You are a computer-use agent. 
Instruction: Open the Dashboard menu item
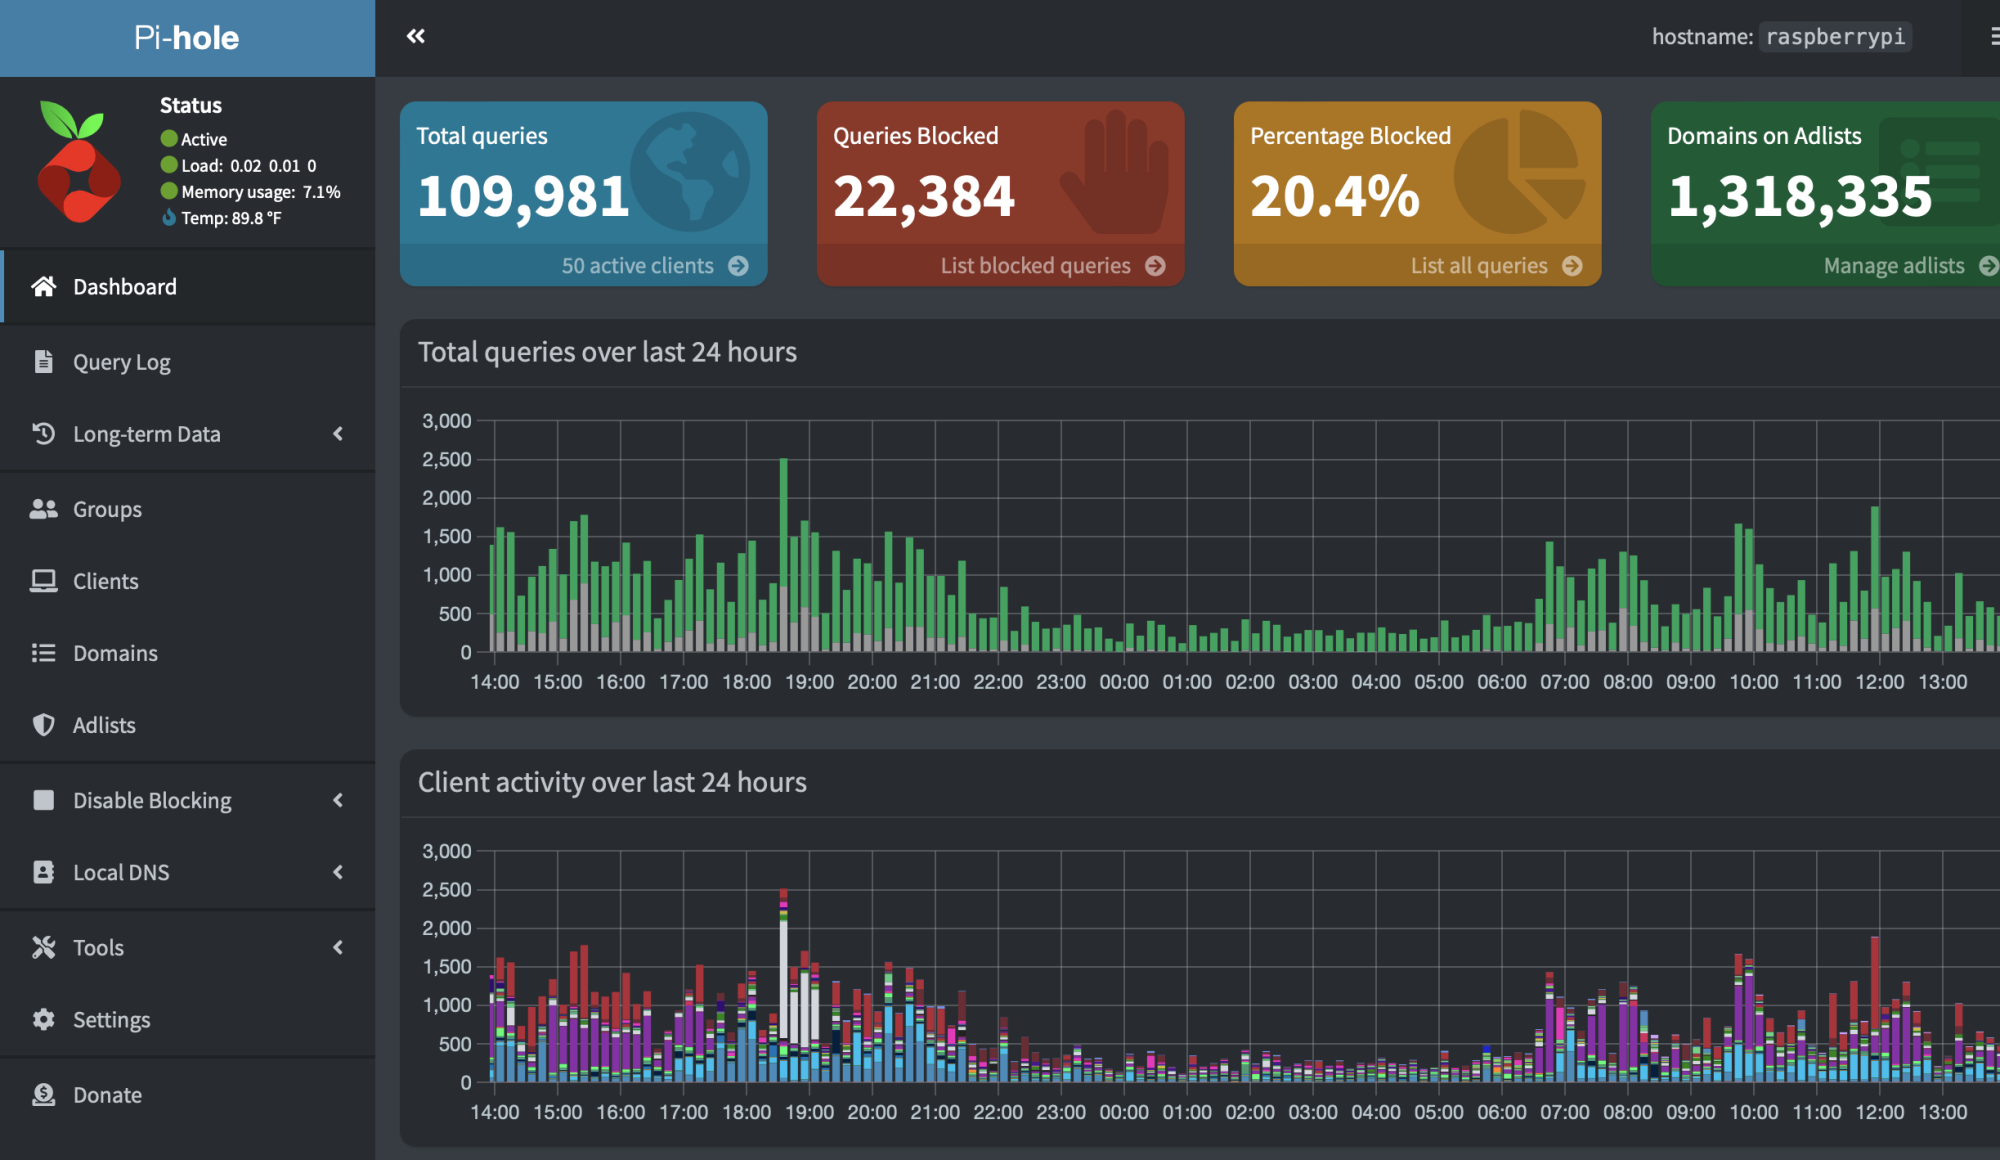point(125,287)
